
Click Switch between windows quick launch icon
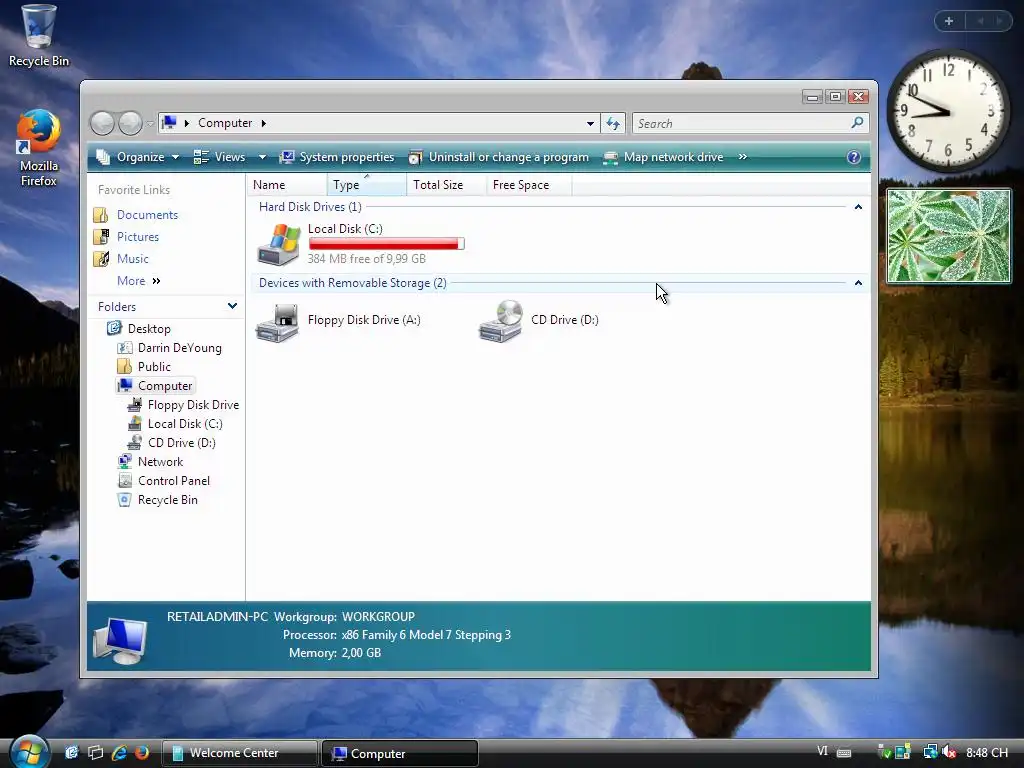[95, 753]
